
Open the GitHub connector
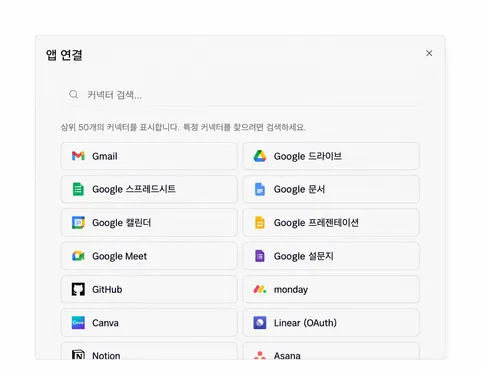click(x=149, y=289)
